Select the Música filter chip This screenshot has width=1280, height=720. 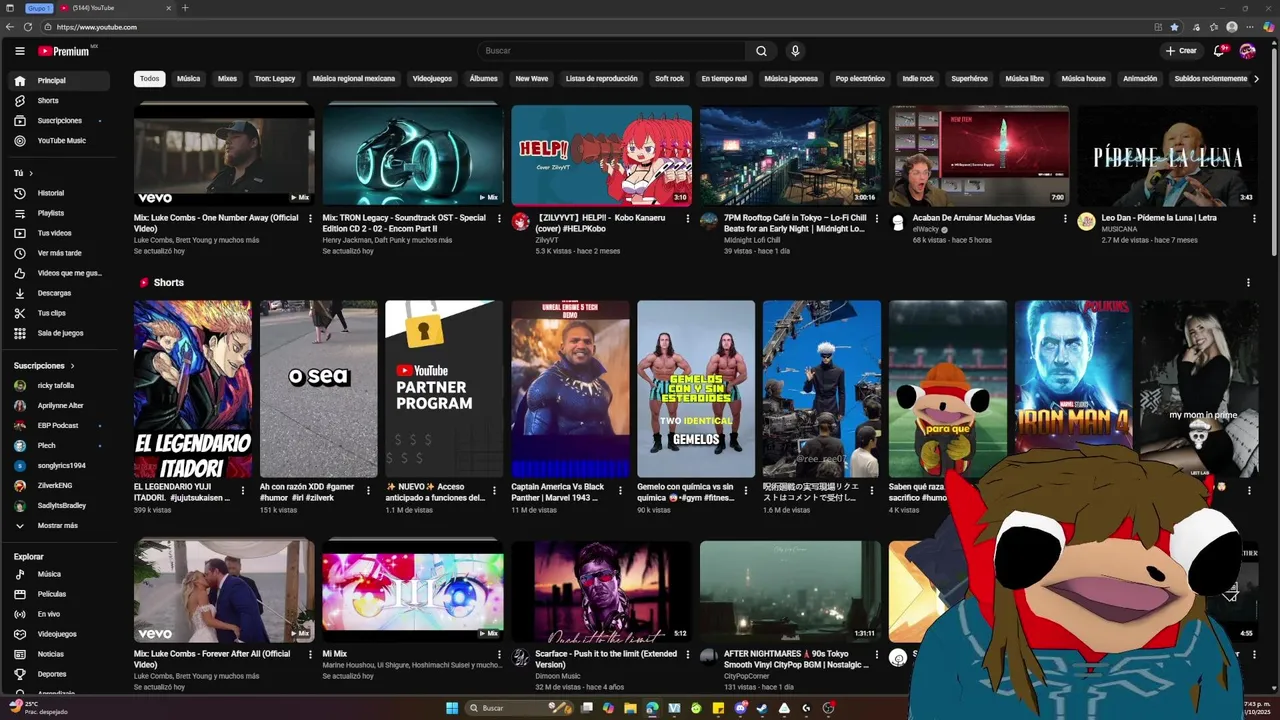pyautogui.click(x=188, y=78)
